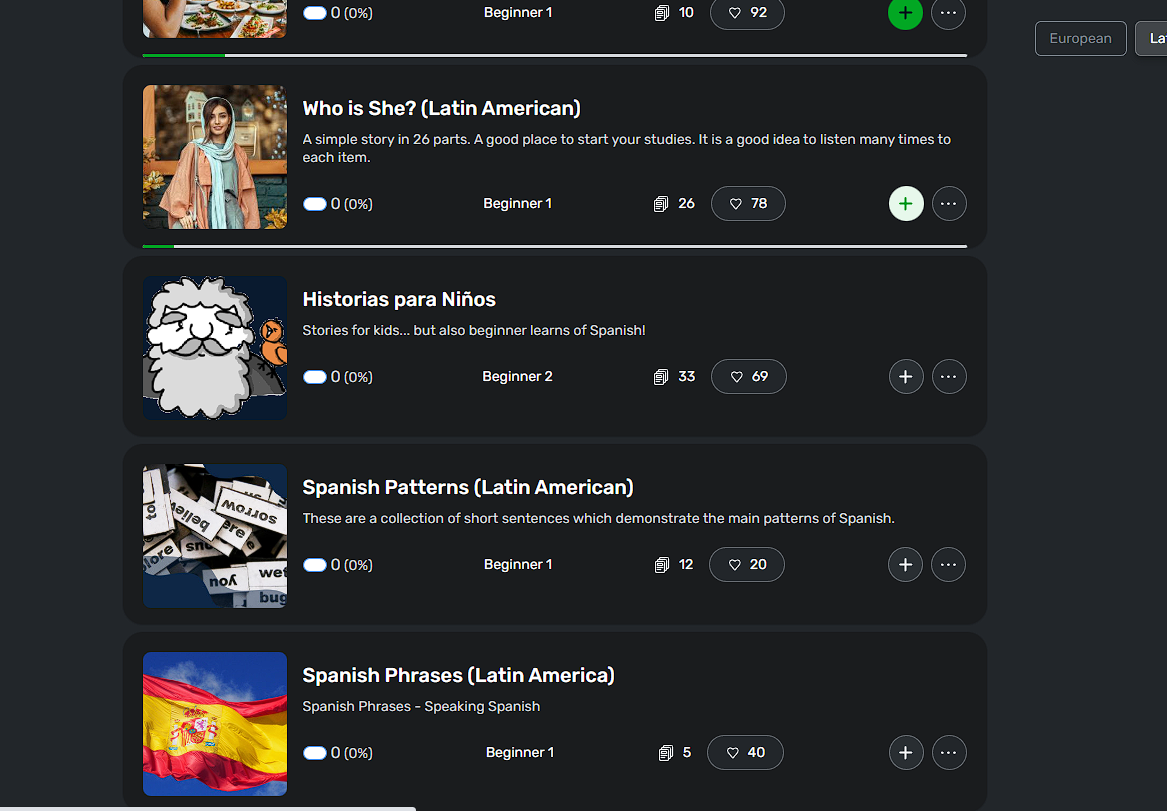
Task: Click the progress bar beneath the 92-likes course
Action: pos(554,56)
